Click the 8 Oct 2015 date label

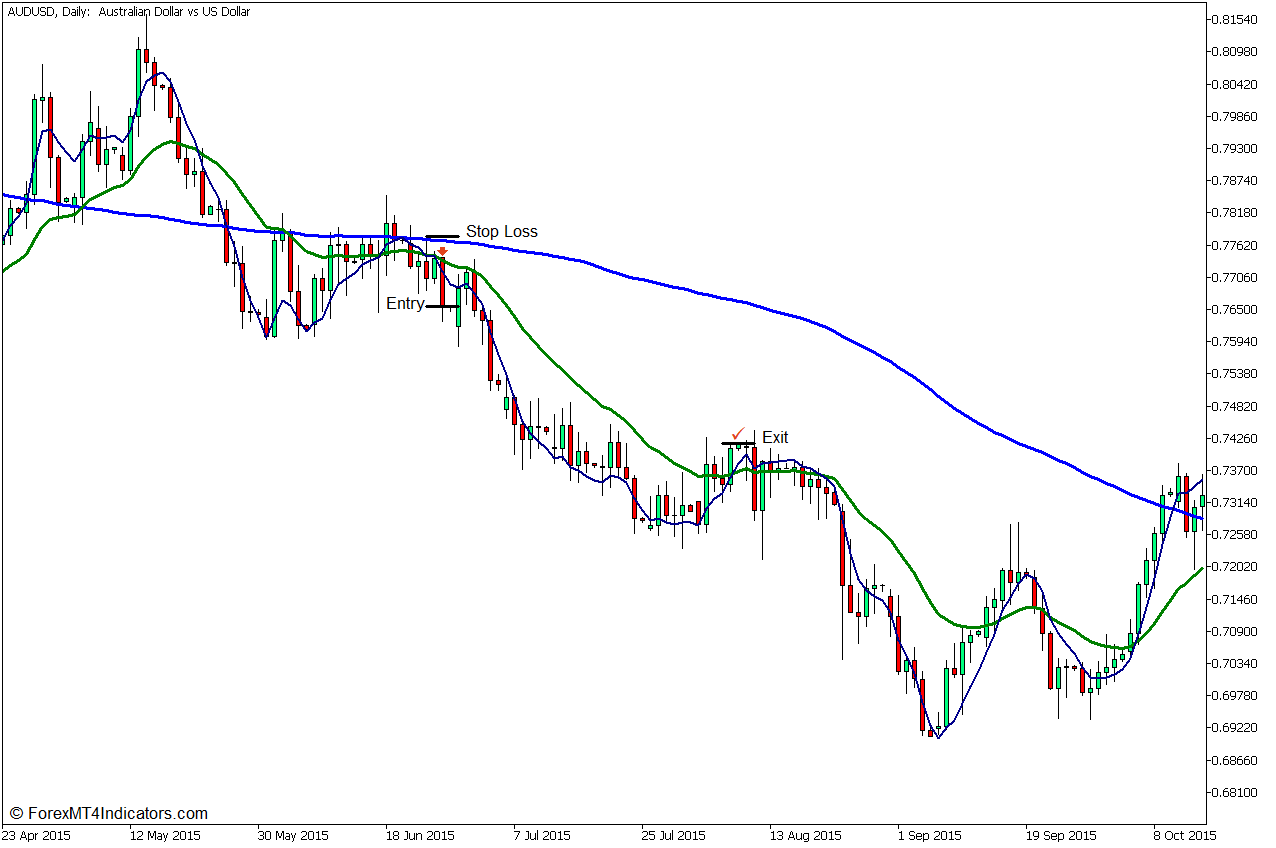[1184, 835]
